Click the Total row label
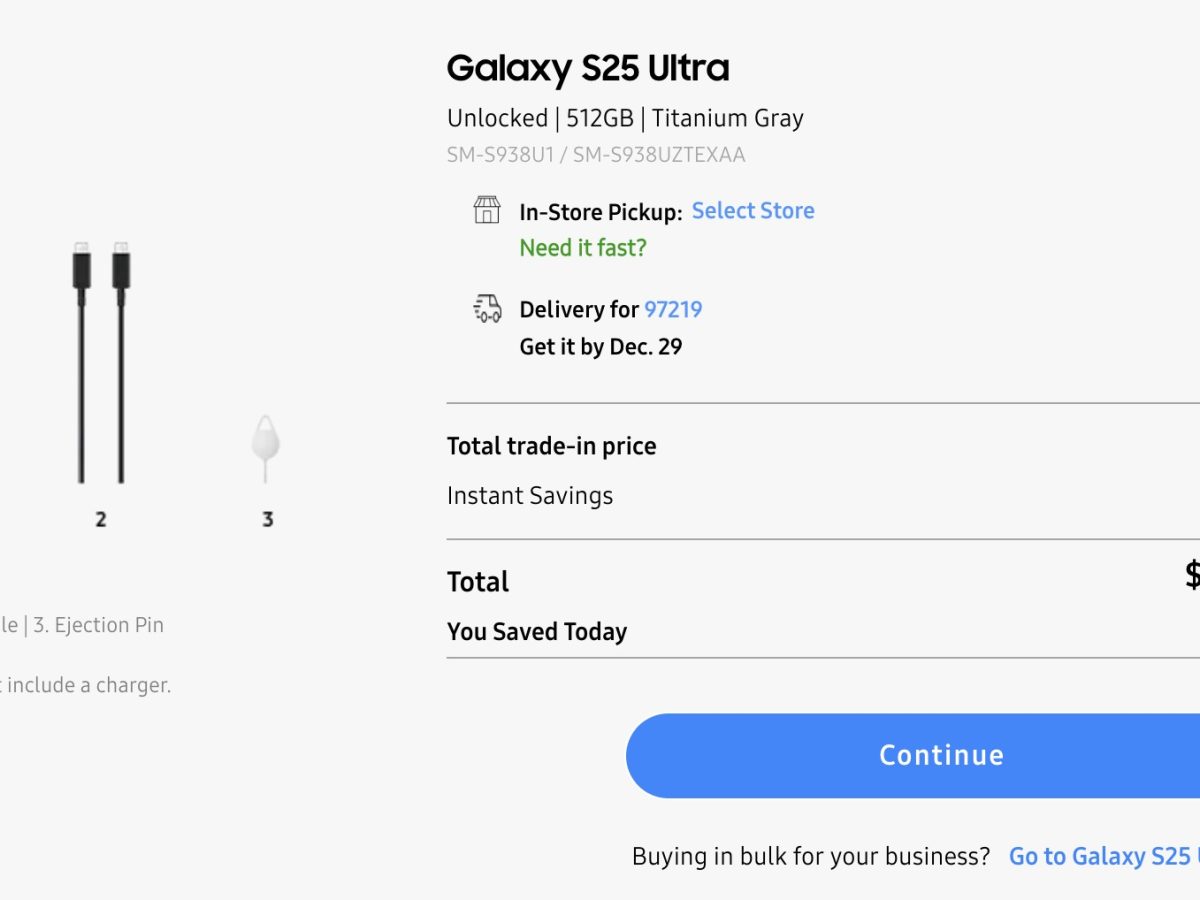 coord(478,582)
